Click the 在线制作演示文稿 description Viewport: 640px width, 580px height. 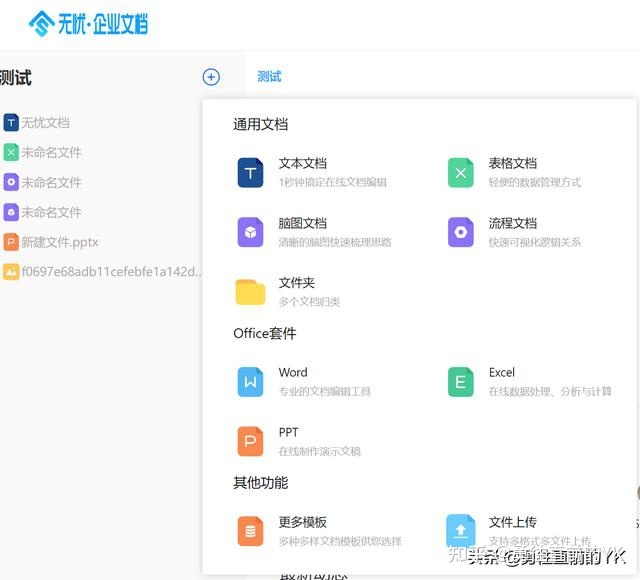click(x=320, y=451)
